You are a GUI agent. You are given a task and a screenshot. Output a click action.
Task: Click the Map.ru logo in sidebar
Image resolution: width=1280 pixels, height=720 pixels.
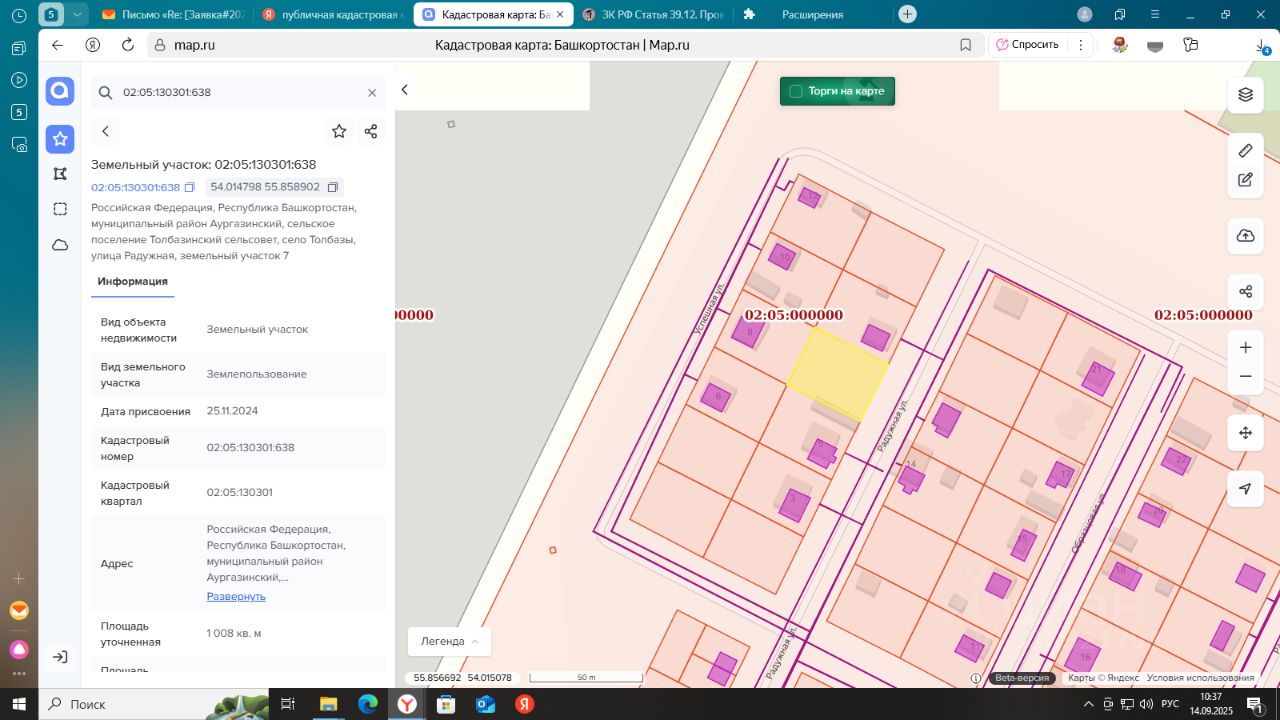(x=60, y=91)
